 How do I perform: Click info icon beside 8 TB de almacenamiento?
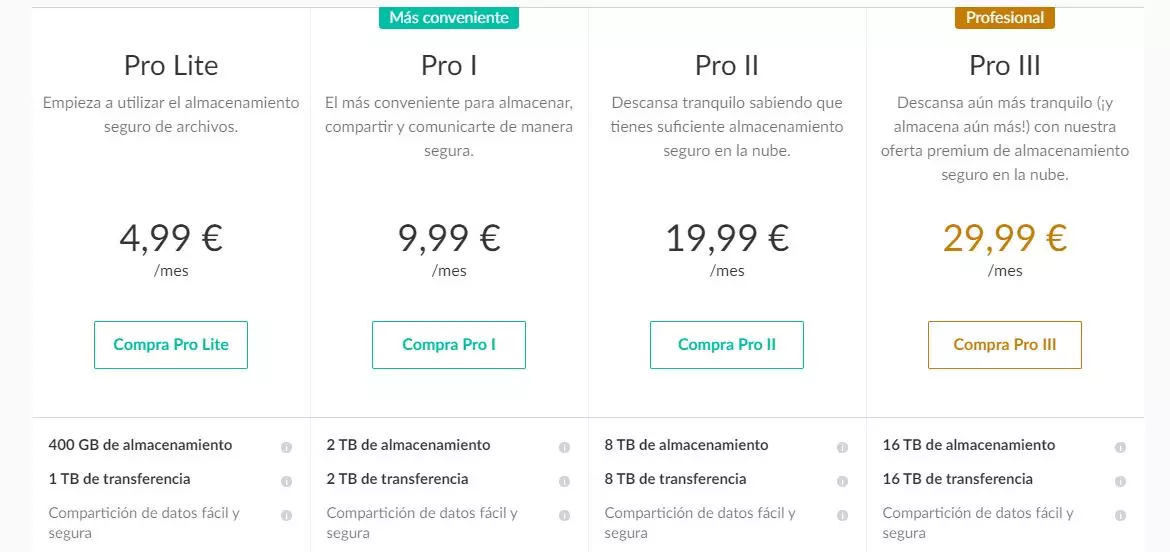tap(842, 448)
